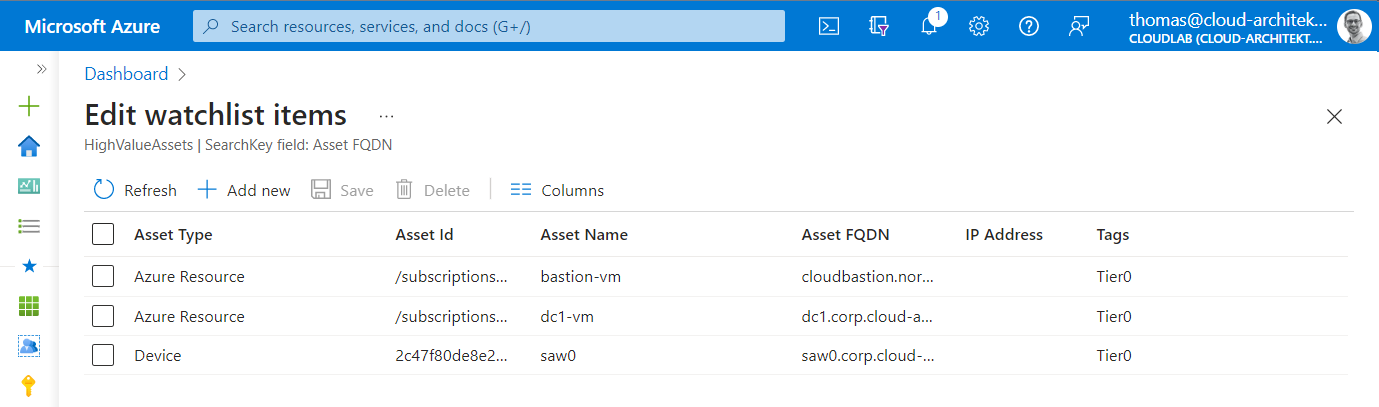
Task: Open the notifications bell
Action: pos(929,27)
